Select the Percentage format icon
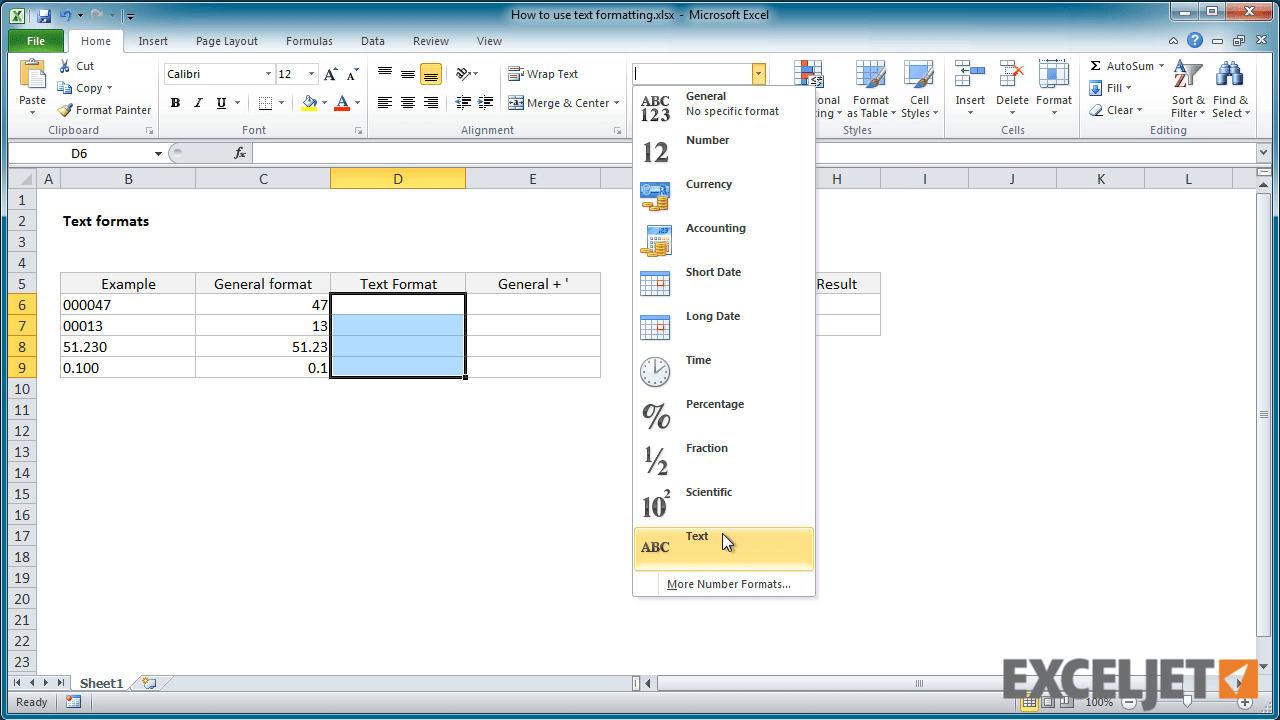Image resolution: width=1280 pixels, height=720 pixels. coord(655,415)
